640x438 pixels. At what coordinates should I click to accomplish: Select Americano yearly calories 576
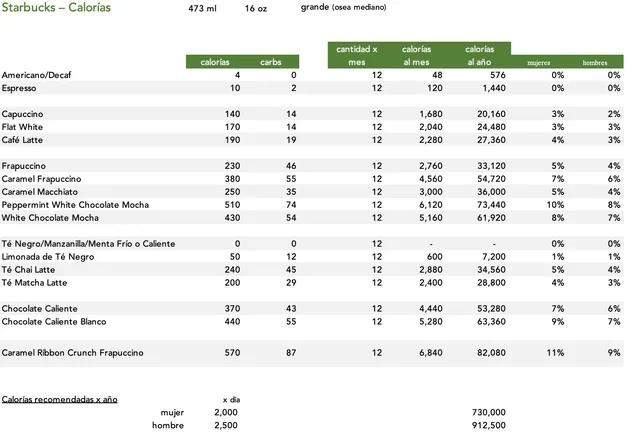[x=497, y=75]
